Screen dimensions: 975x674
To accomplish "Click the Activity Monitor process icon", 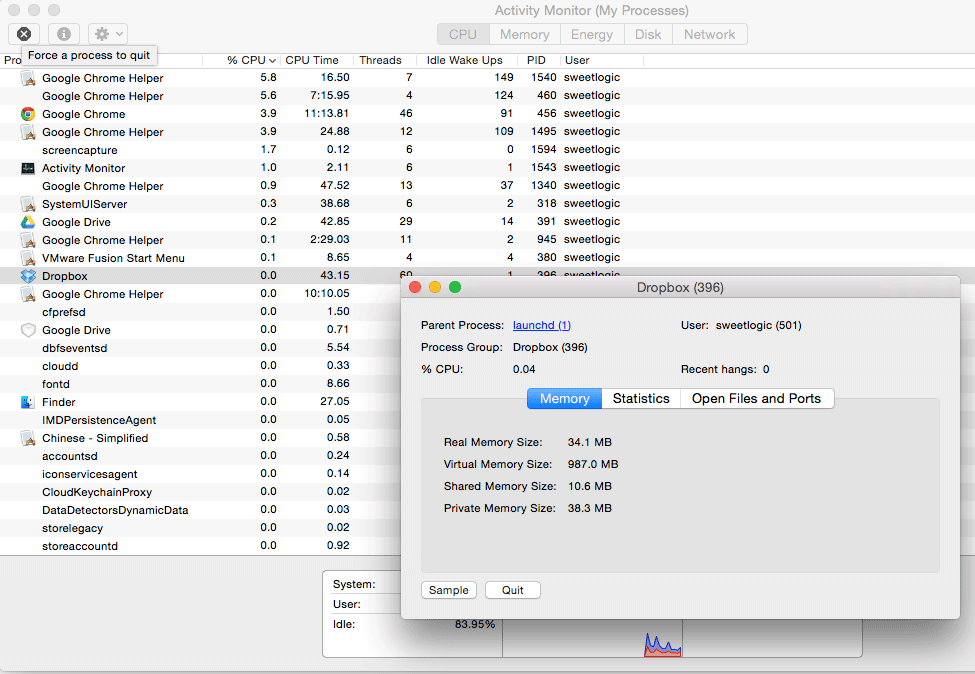I will pyautogui.click(x=27, y=168).
